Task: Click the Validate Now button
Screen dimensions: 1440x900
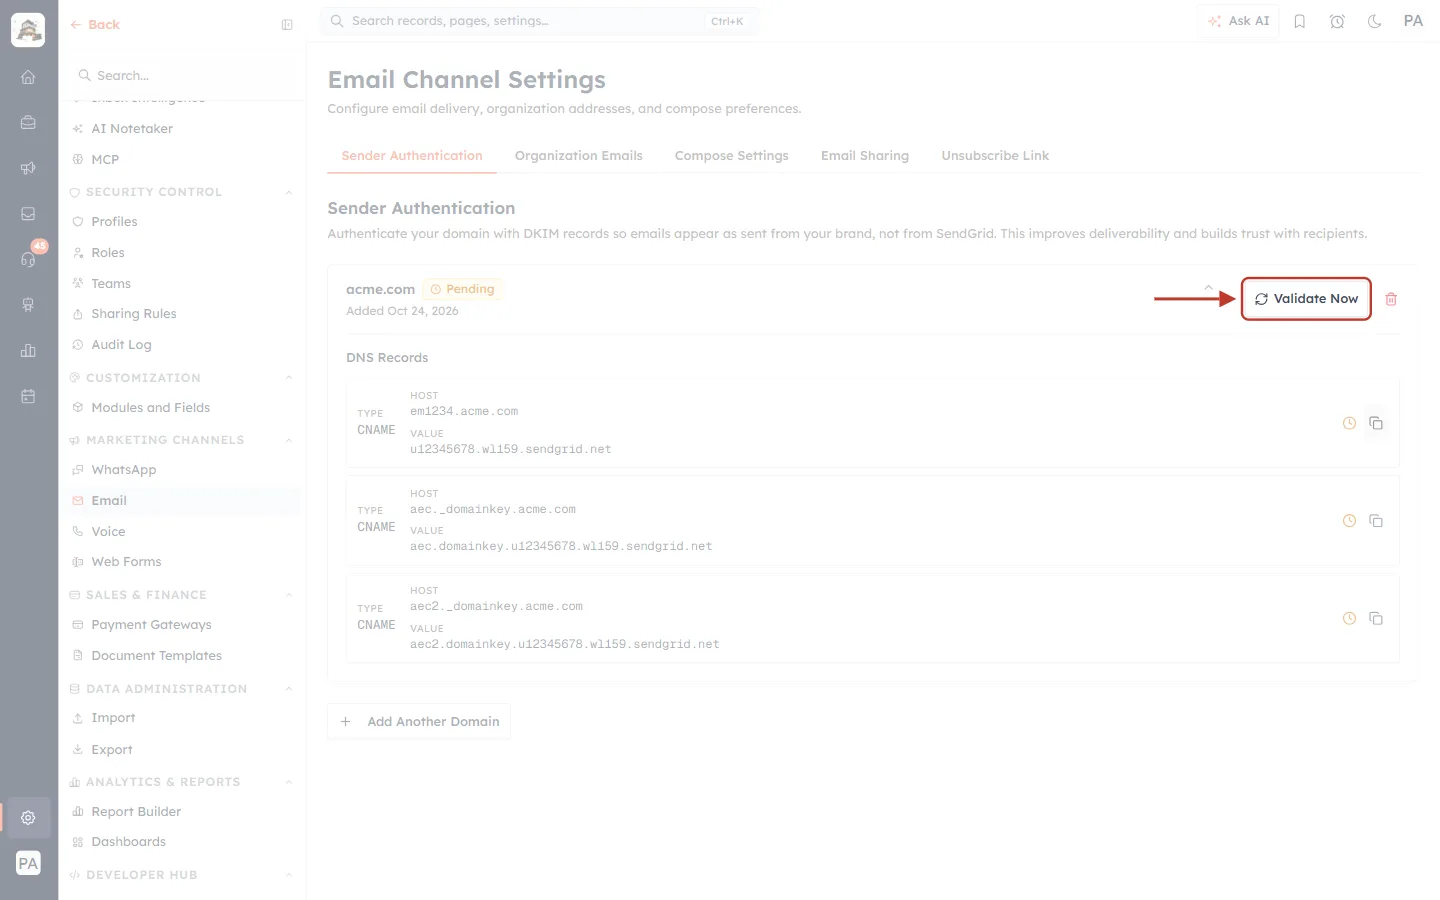Action: click(1306, 299)
